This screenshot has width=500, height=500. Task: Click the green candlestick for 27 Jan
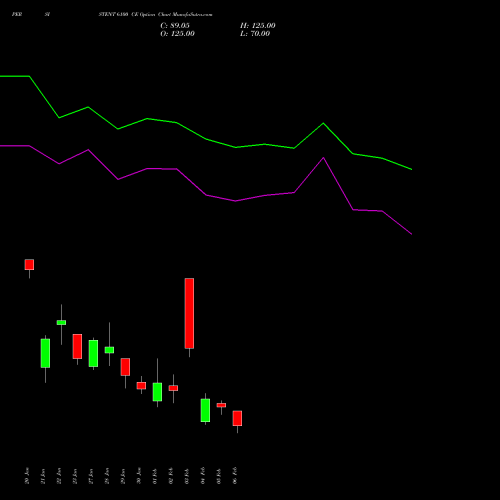coord(93,353)
